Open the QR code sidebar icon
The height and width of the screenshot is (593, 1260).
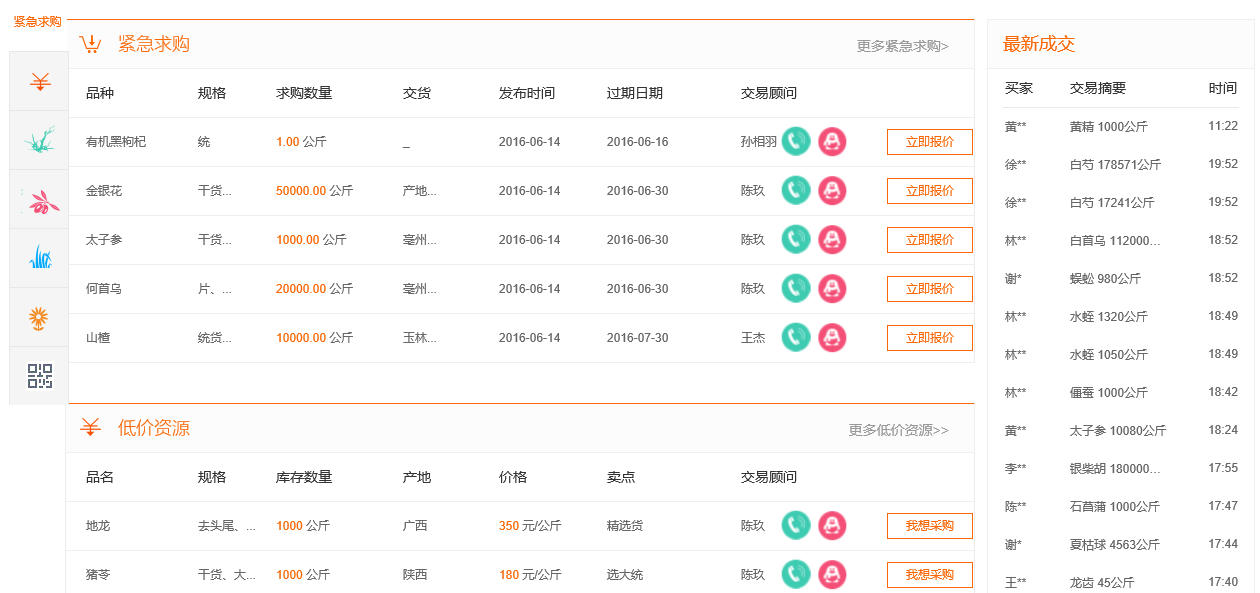pyautogui.click(x=39, y=377)
